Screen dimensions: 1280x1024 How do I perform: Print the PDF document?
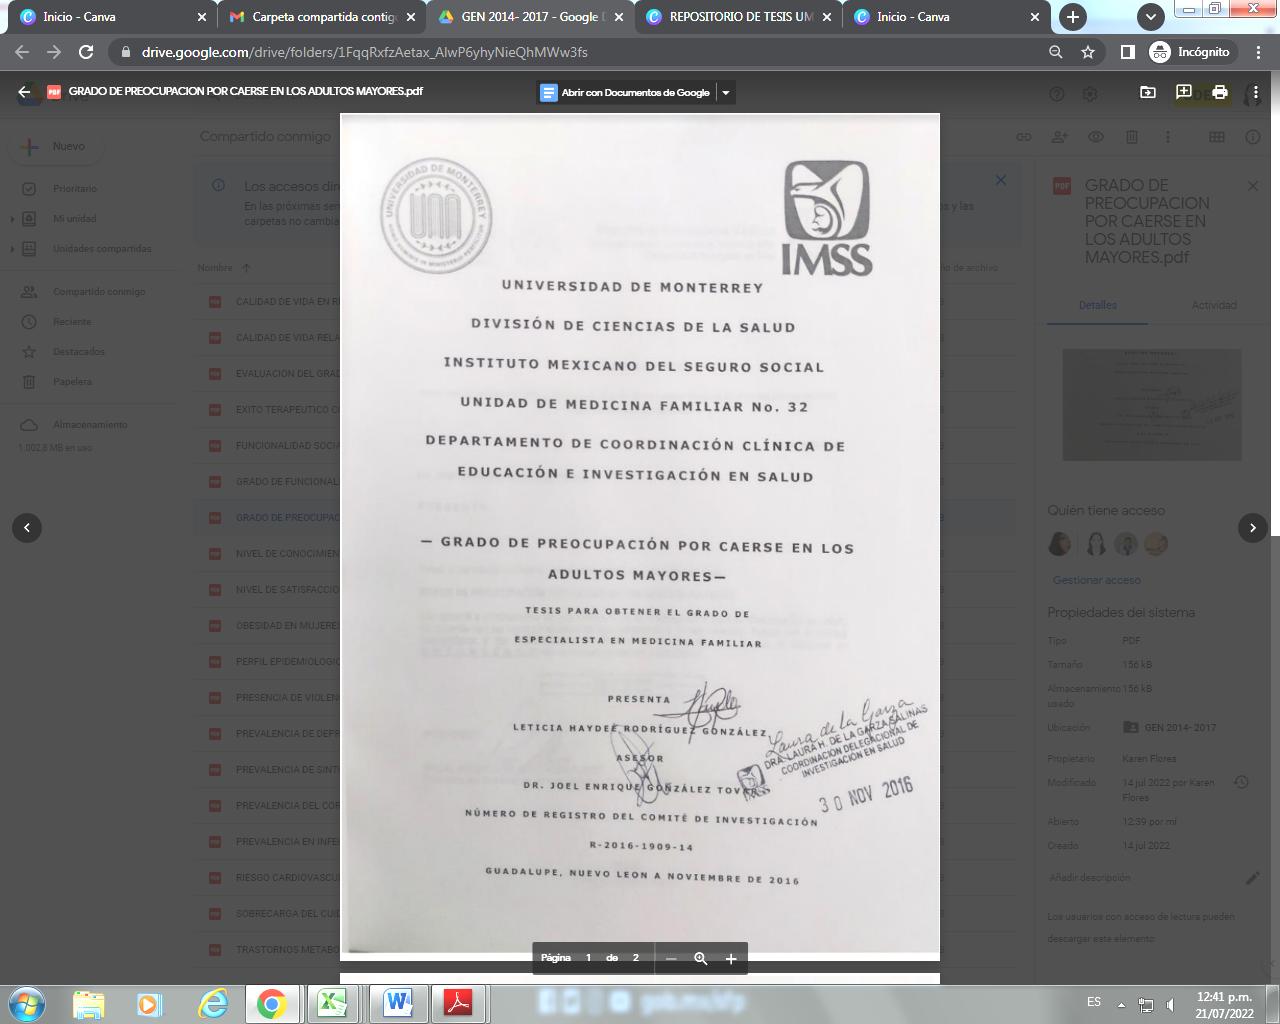point(1219,92)
